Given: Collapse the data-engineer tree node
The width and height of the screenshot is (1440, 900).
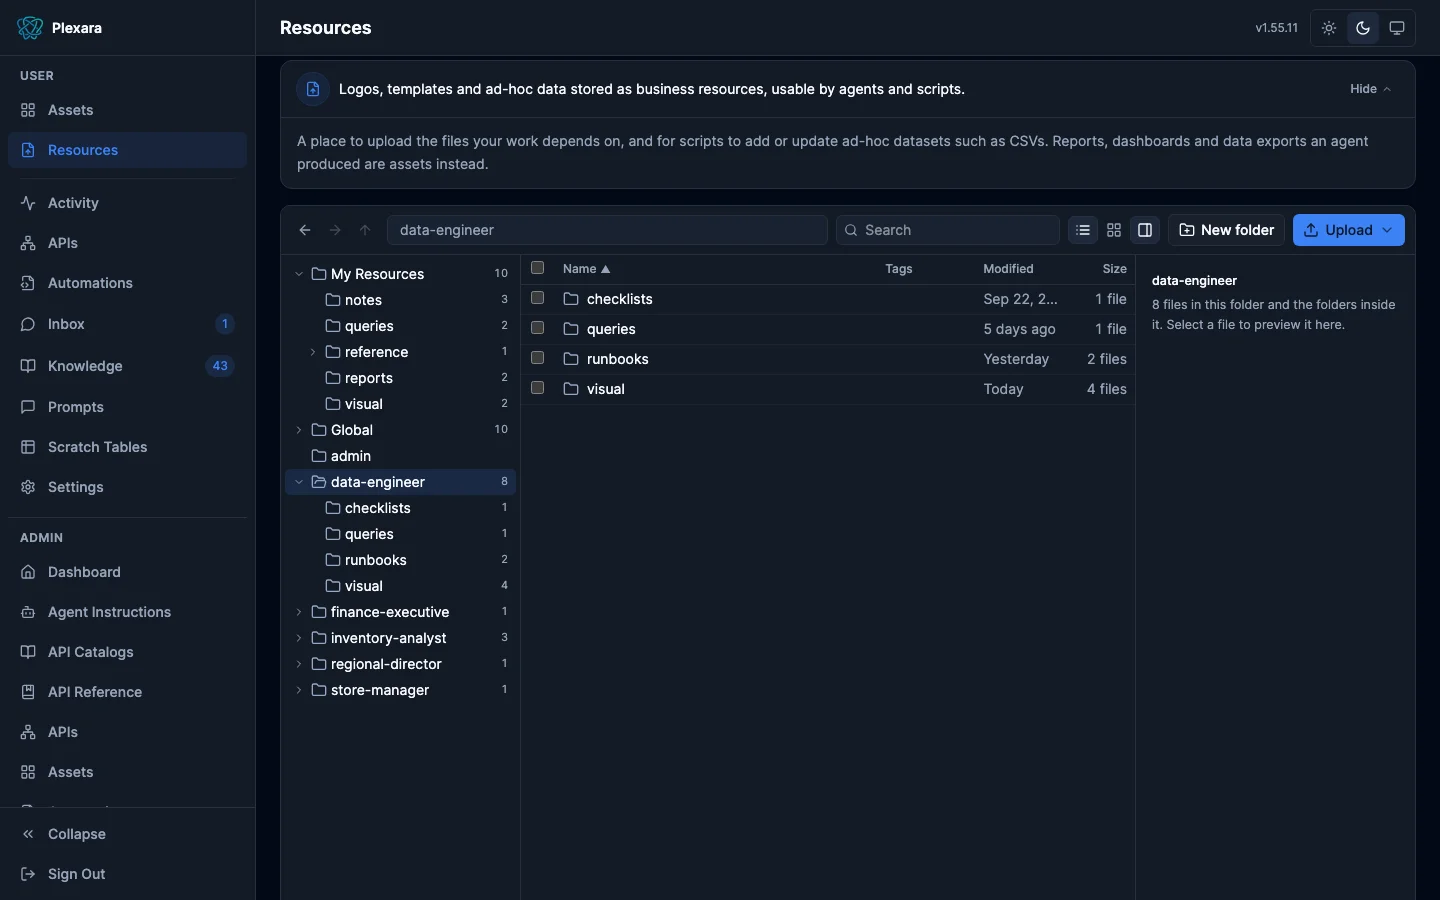Looking at the screenshot, I should tap(299, 482).
